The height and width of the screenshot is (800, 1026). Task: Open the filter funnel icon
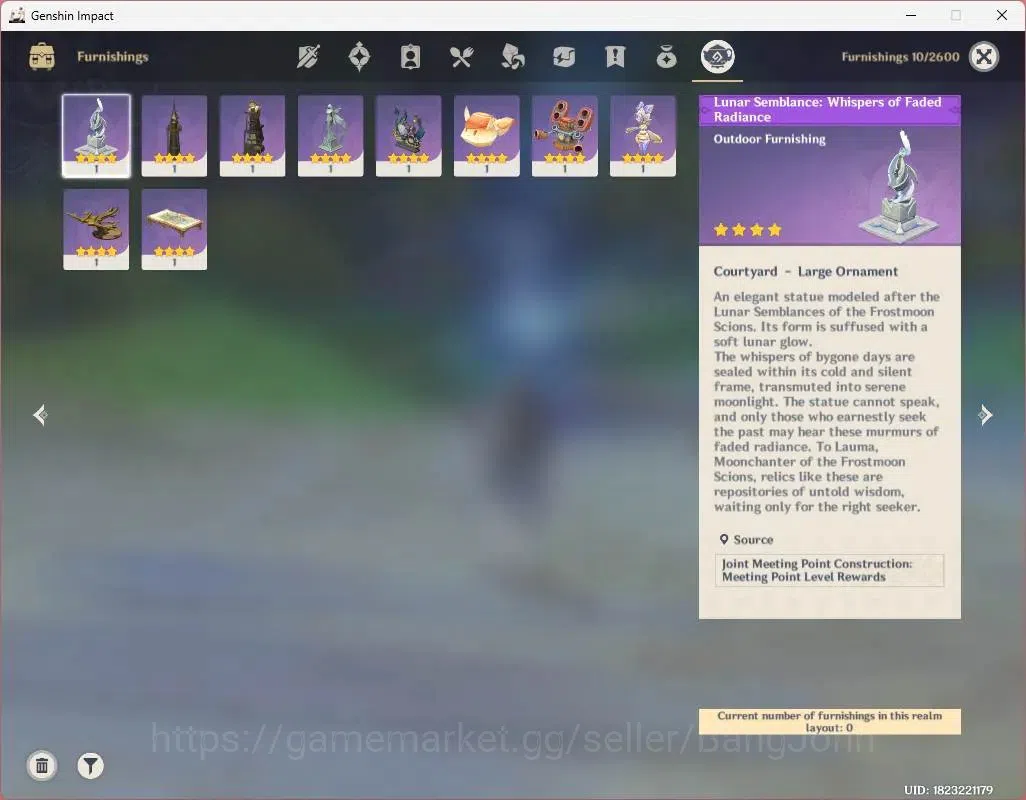click(90, 765)
